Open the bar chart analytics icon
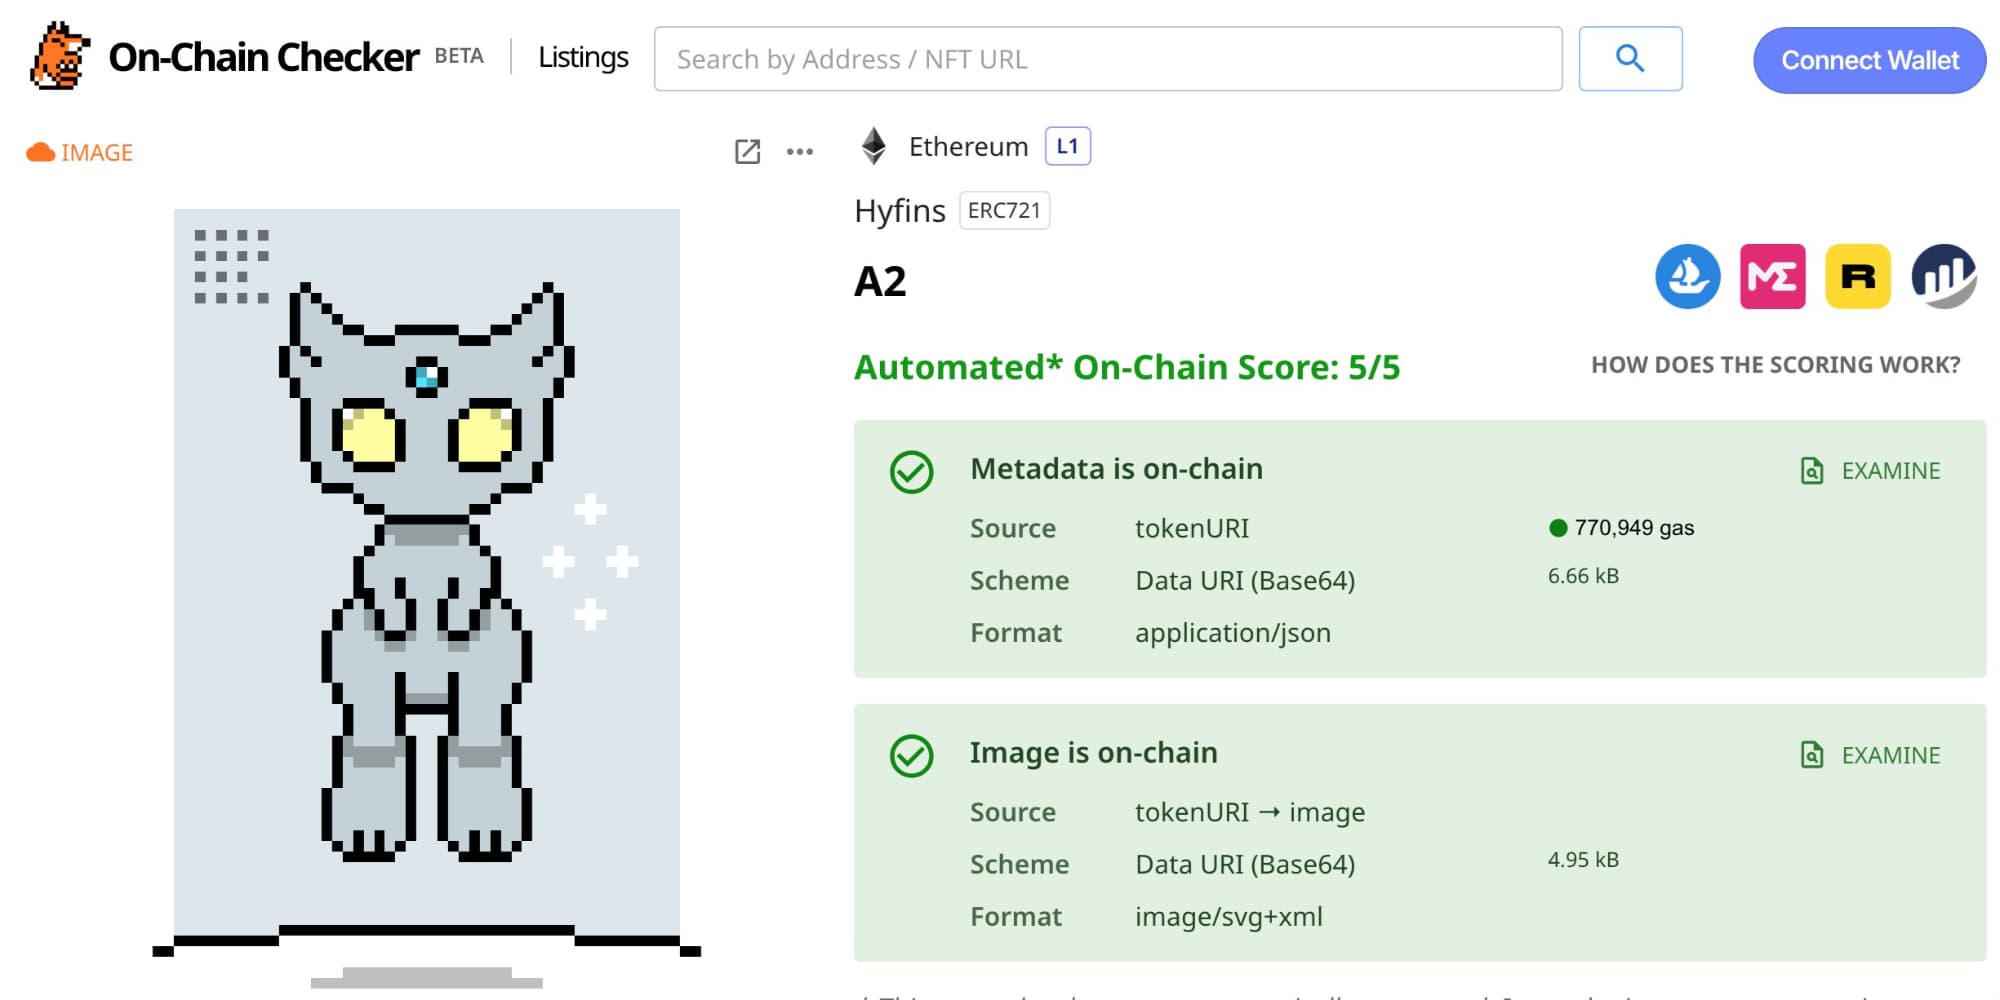Screen dimensions: 2000x1000 (1943, 277)
